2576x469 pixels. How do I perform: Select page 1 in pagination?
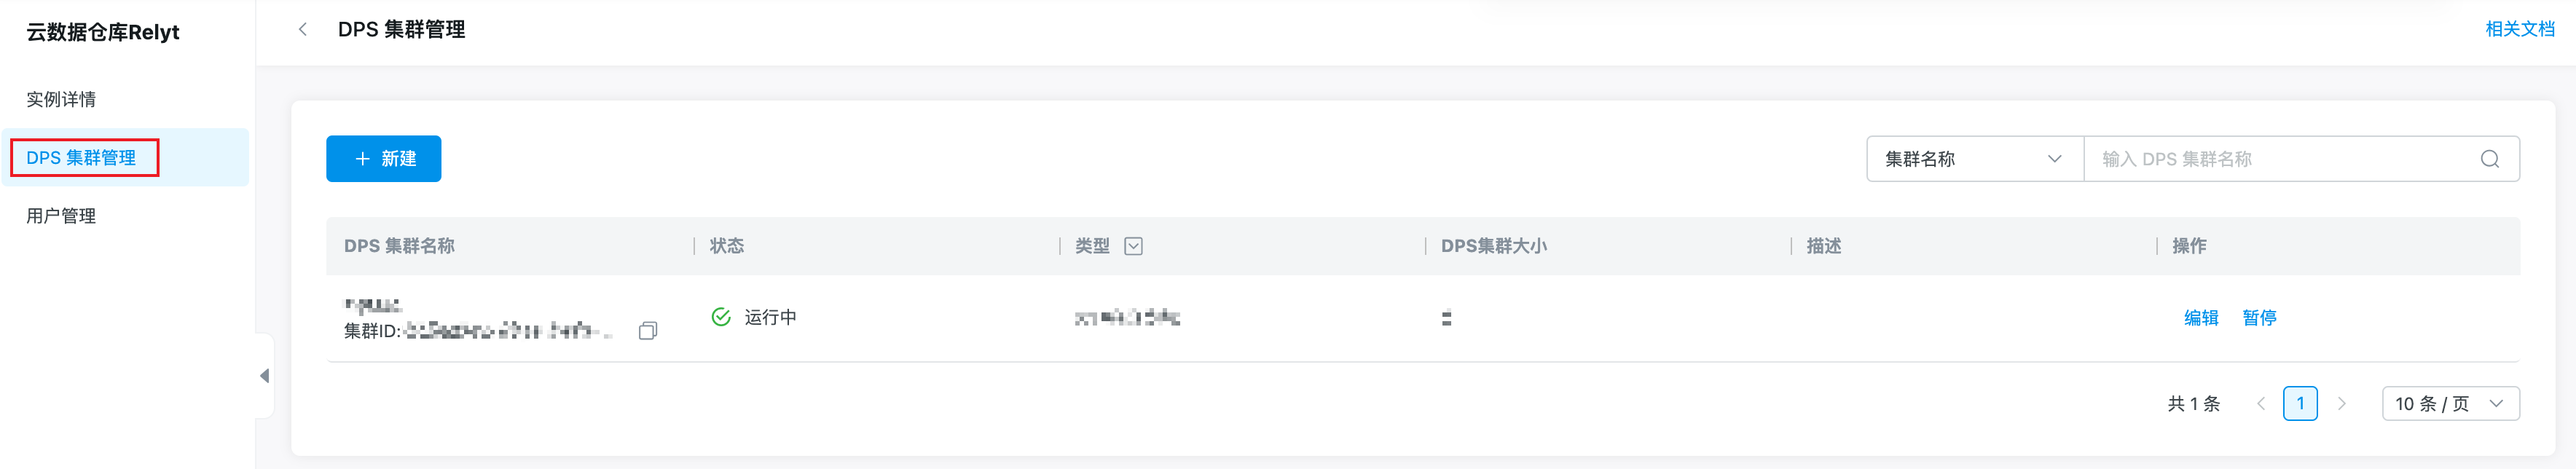pyautogui.click(x=2300, y=404)
